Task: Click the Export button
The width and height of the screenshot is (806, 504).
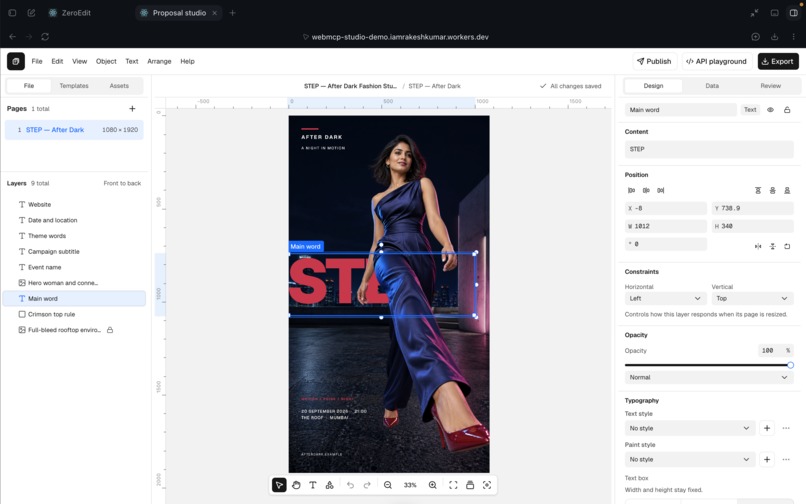Action: tap(778, 61)
